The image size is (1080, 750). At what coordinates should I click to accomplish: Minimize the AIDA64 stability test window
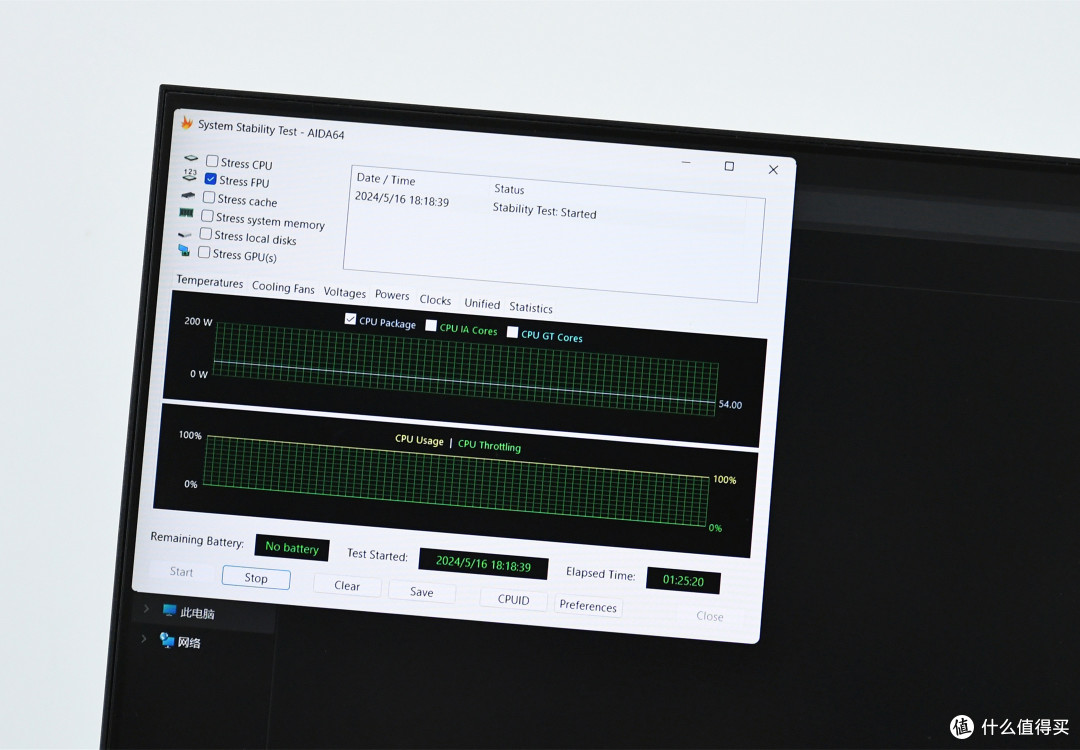click(686, 163)
